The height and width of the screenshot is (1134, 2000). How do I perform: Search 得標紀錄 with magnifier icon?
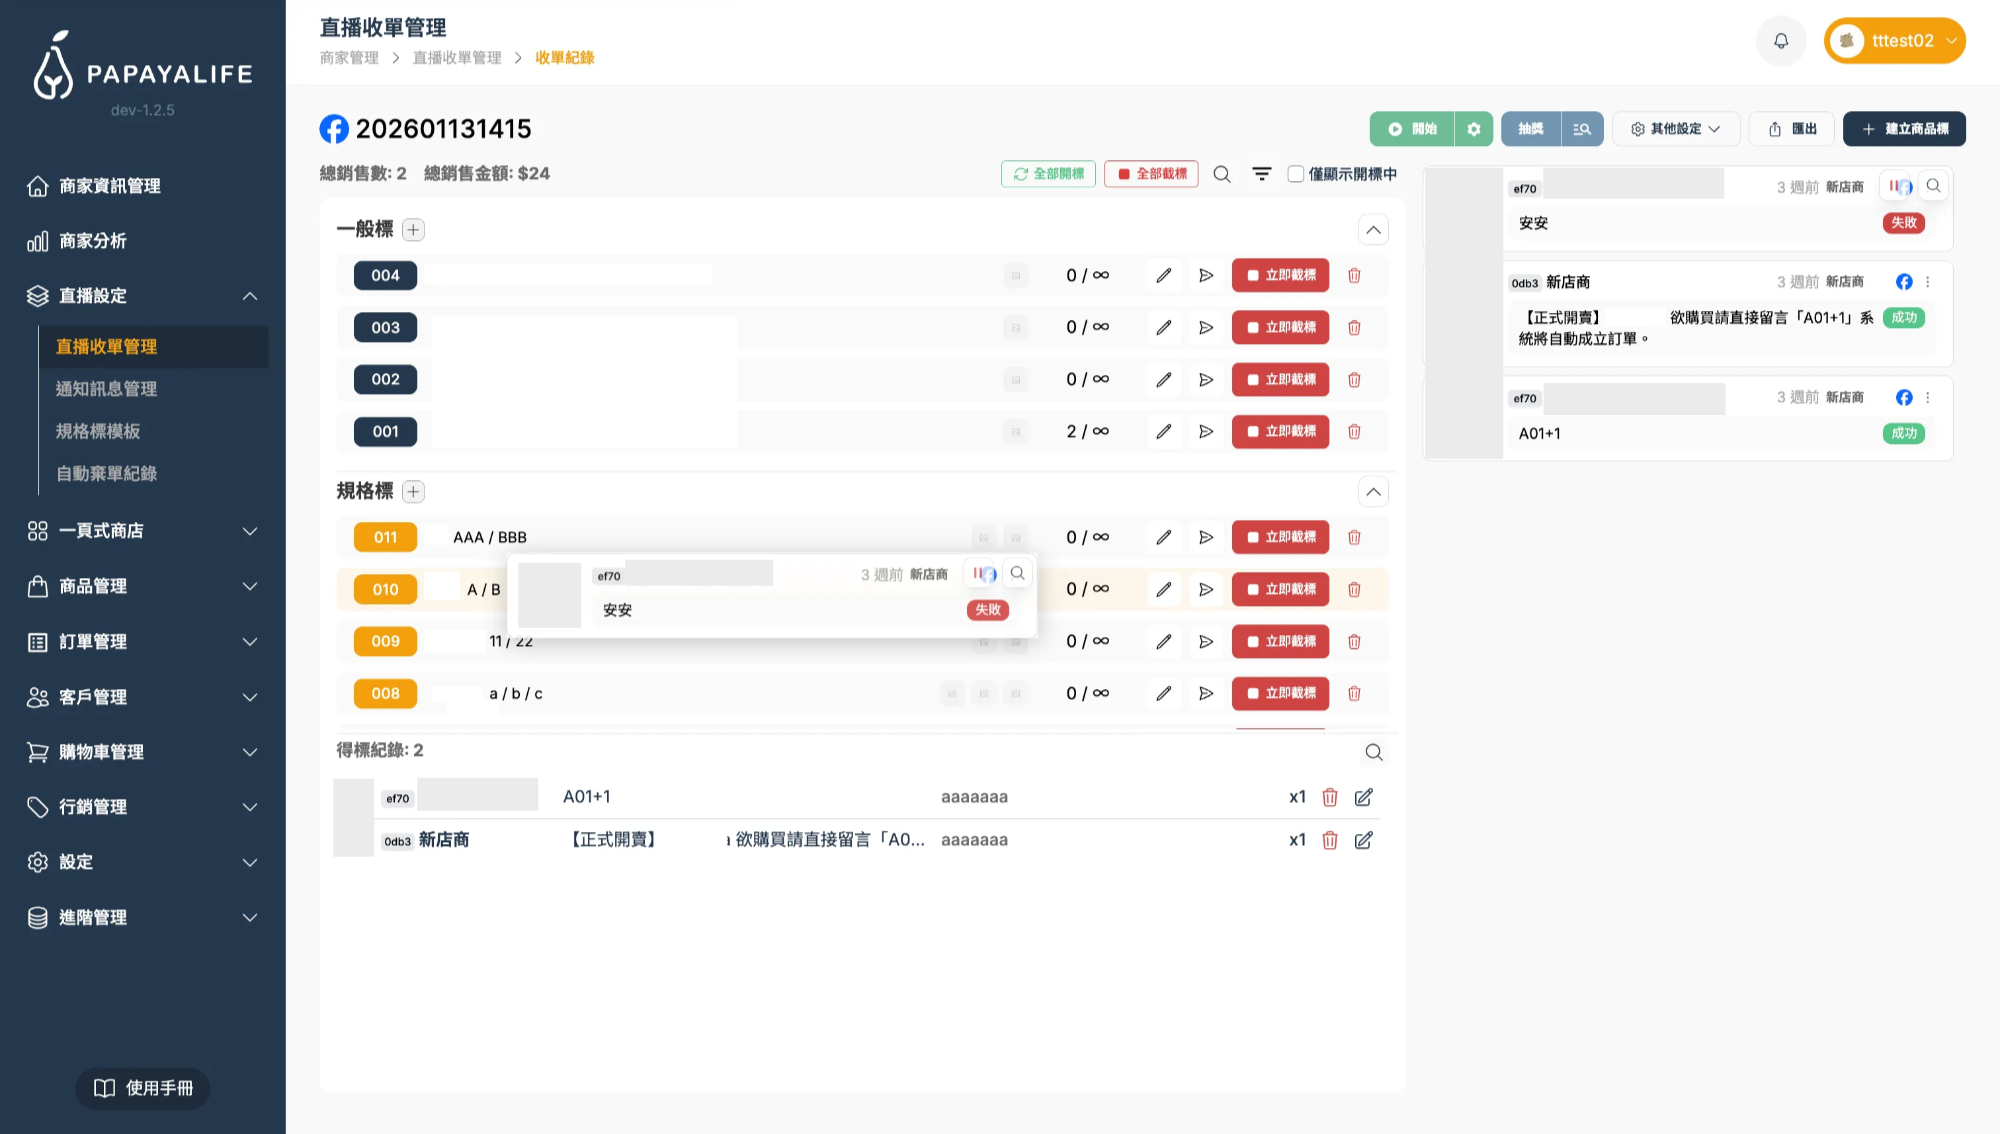tap(1374, 752)
